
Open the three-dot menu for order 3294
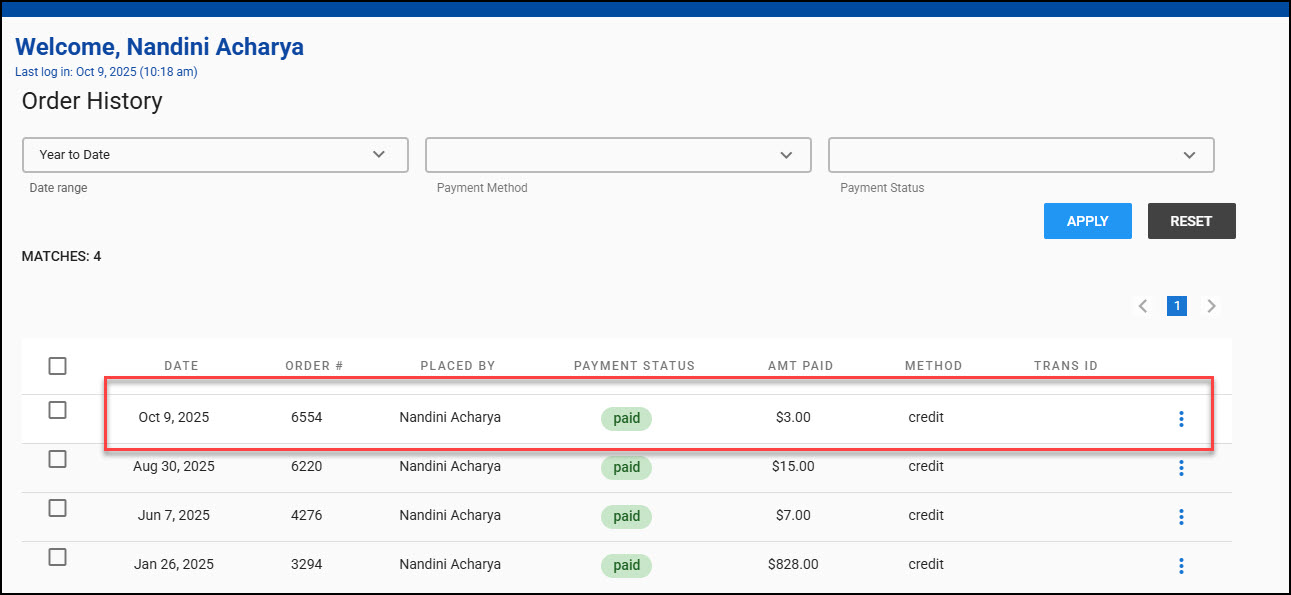[1181, 565]
